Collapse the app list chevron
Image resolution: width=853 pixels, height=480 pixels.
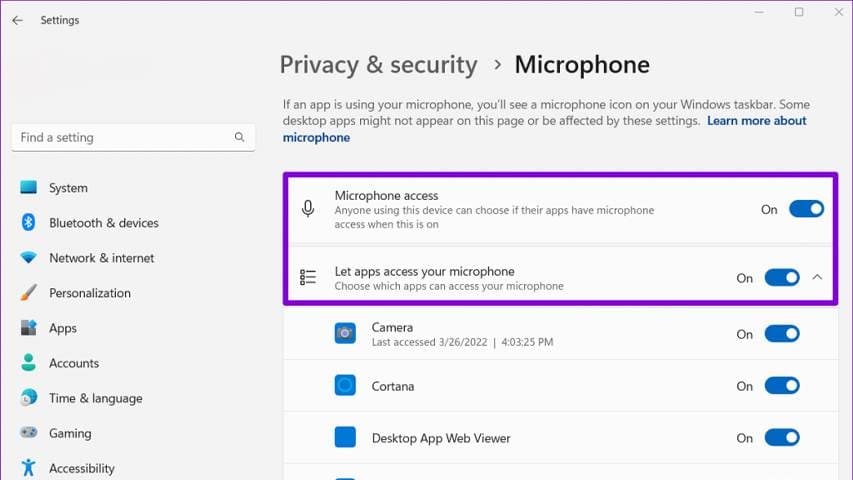(x=817, y=278)
